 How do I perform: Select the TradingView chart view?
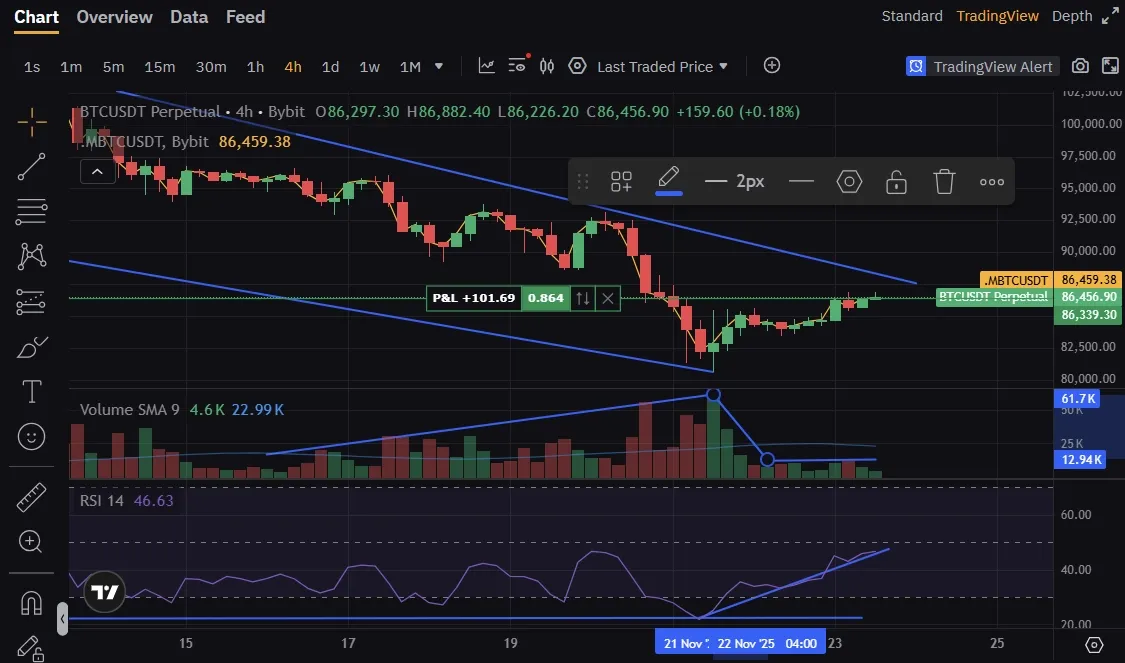point(997,16)
